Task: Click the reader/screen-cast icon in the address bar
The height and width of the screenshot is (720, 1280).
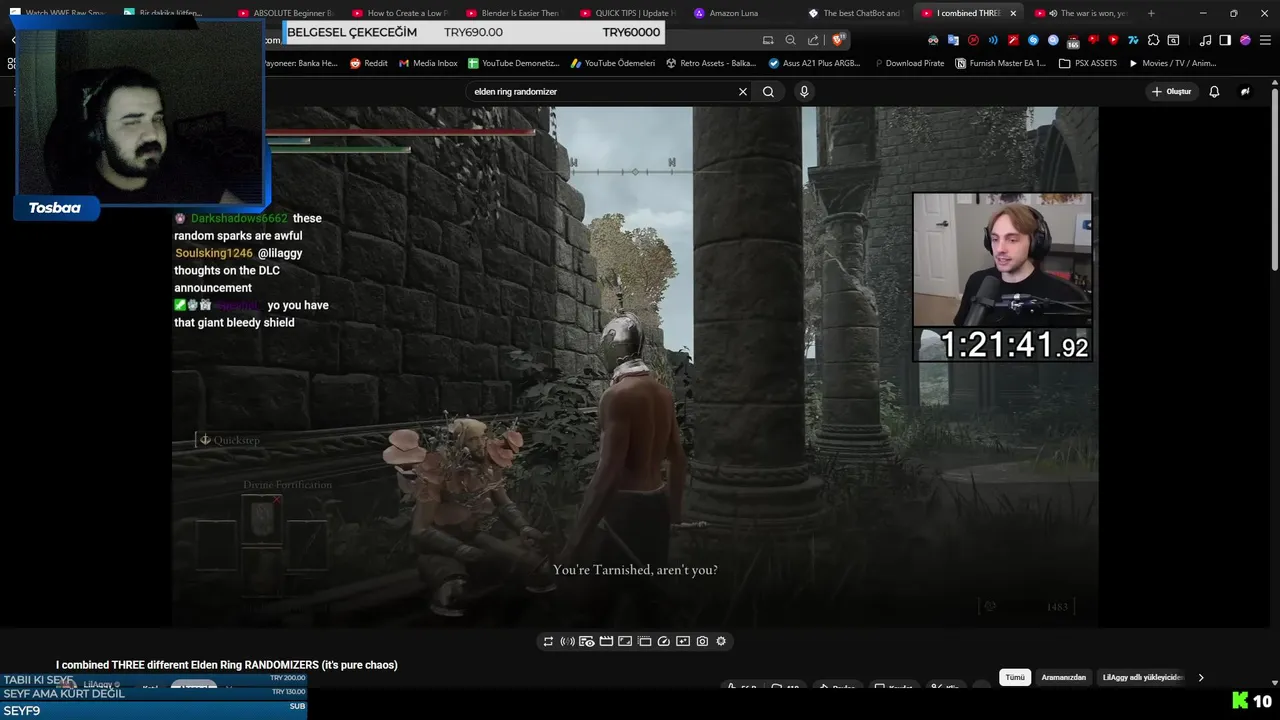Action: pos(768,40)
